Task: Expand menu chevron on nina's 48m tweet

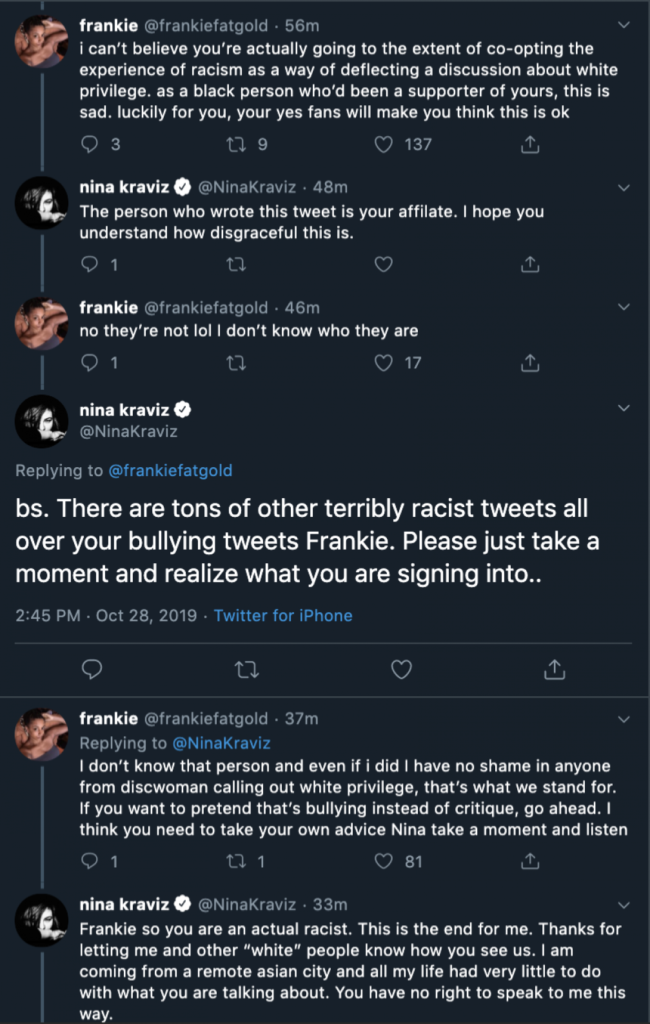Action: point(624,187)
